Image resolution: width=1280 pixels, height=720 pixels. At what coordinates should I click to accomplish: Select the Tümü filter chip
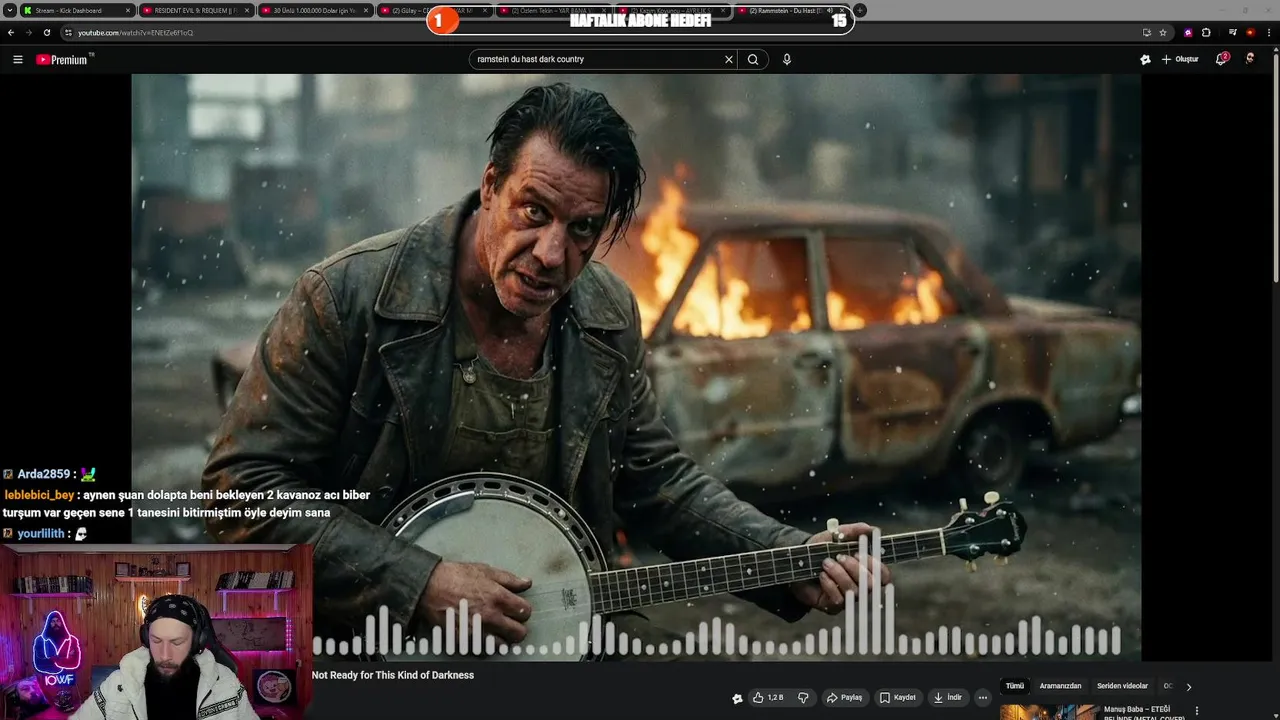coord(1015,686)
